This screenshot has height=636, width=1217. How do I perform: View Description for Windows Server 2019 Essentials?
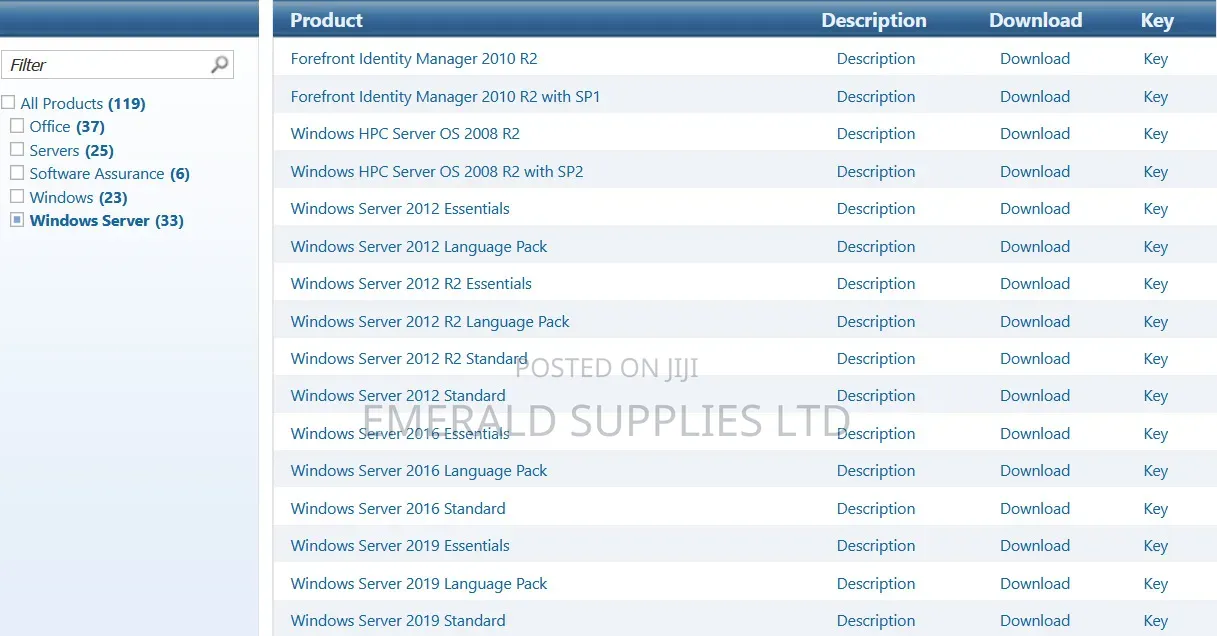point(876,546)
